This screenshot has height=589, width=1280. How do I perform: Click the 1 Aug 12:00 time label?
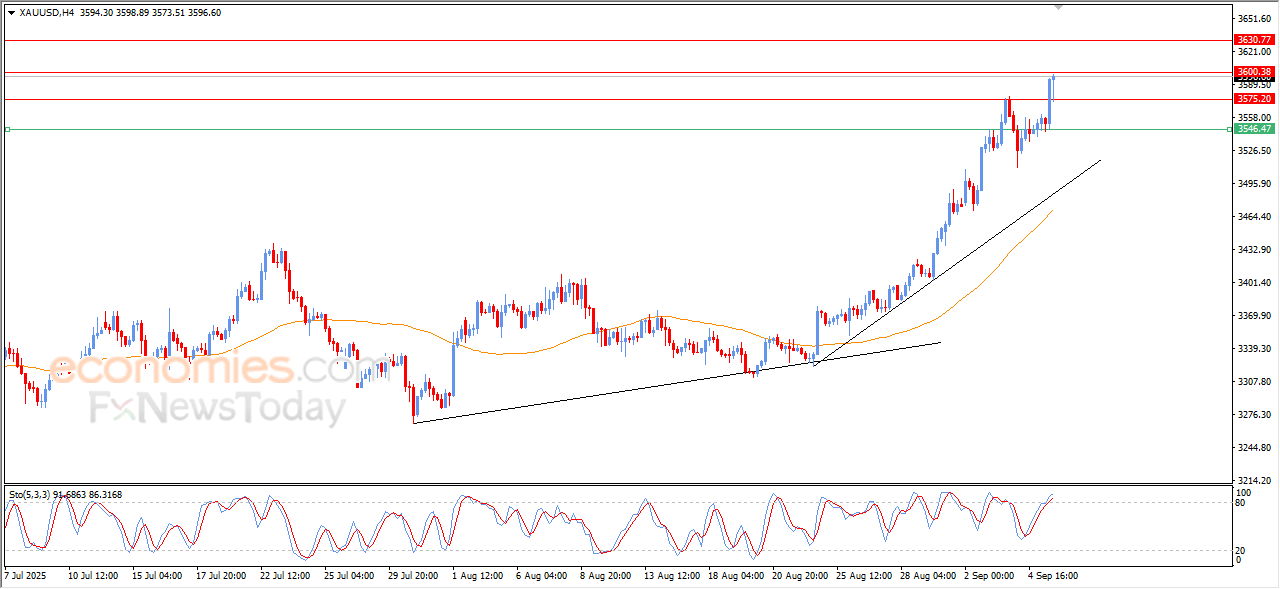tap(477, 576)
